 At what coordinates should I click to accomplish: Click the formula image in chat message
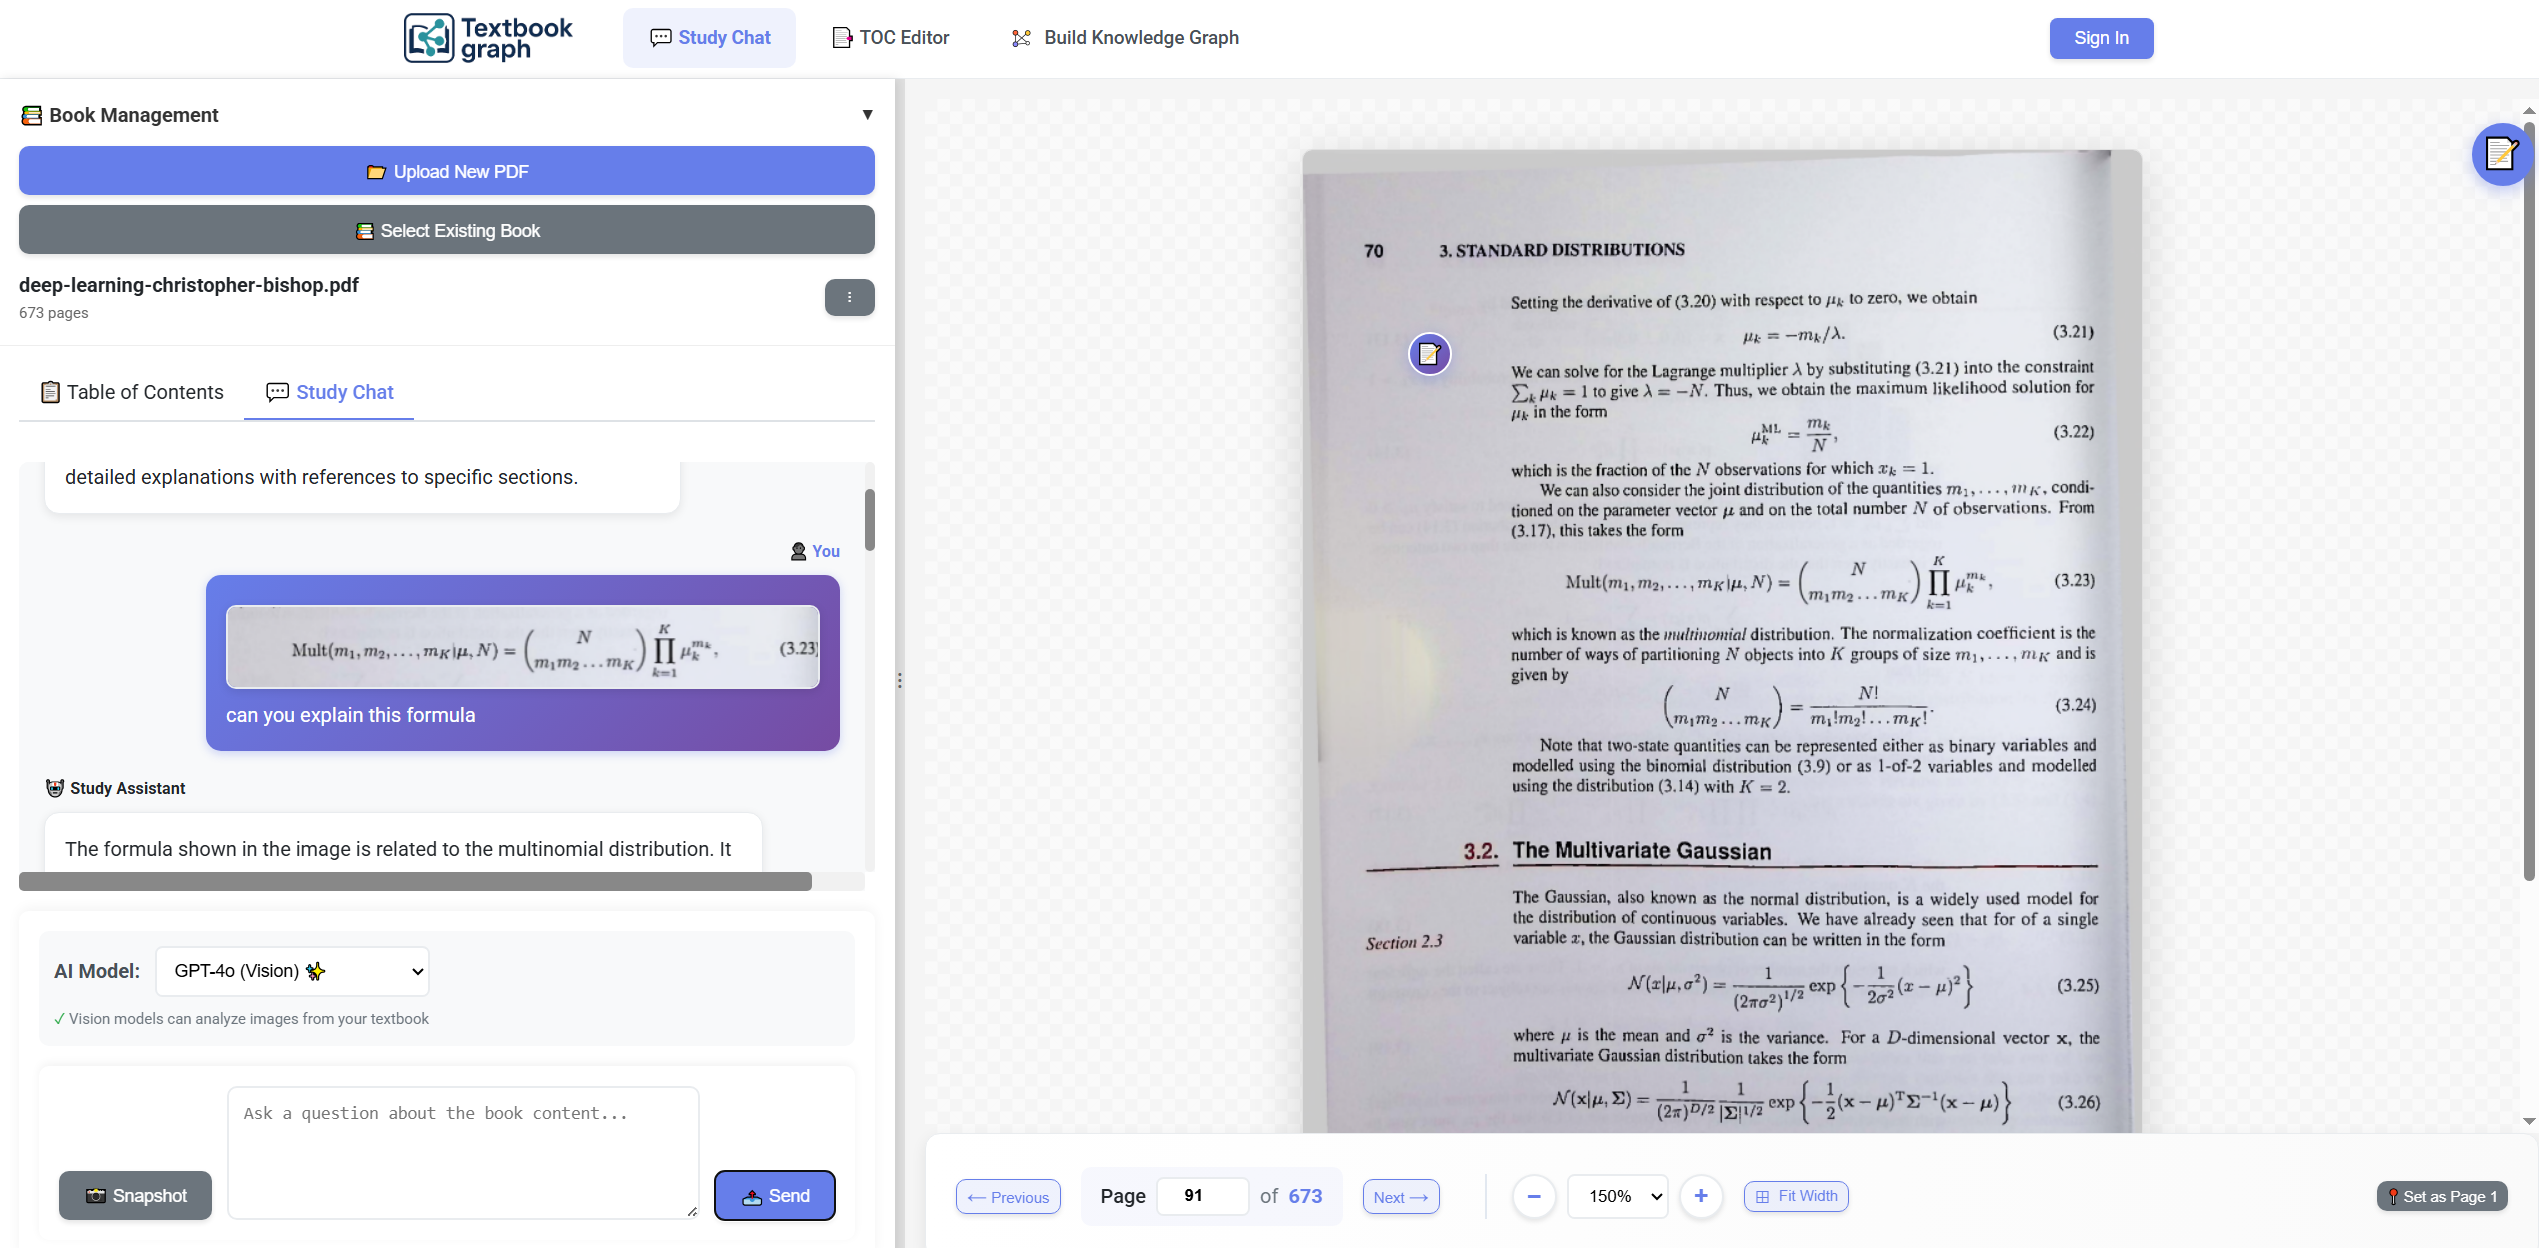point(523,646)
